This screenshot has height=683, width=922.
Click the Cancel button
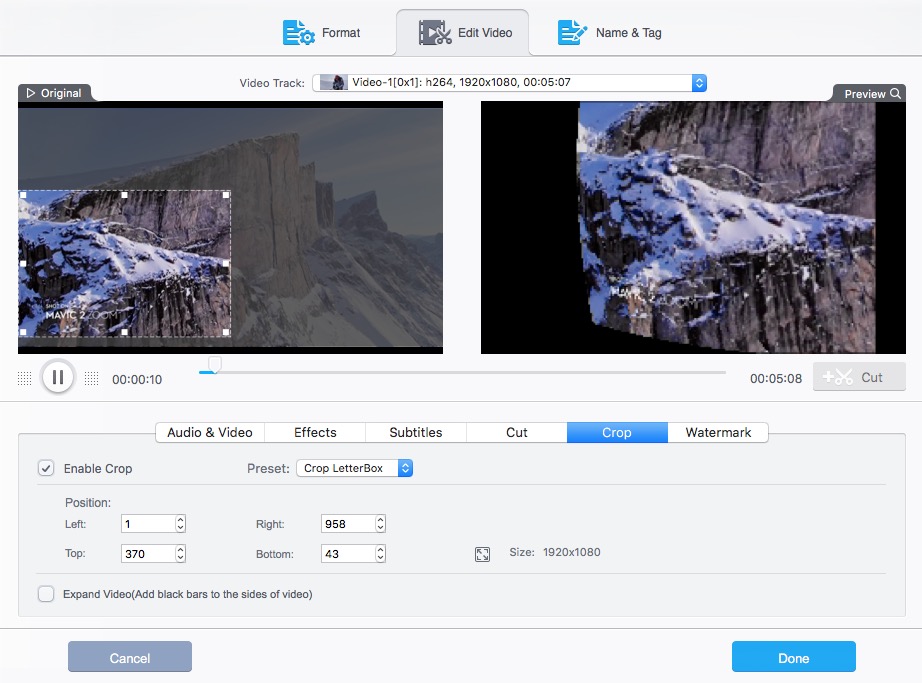coord(130,657)
